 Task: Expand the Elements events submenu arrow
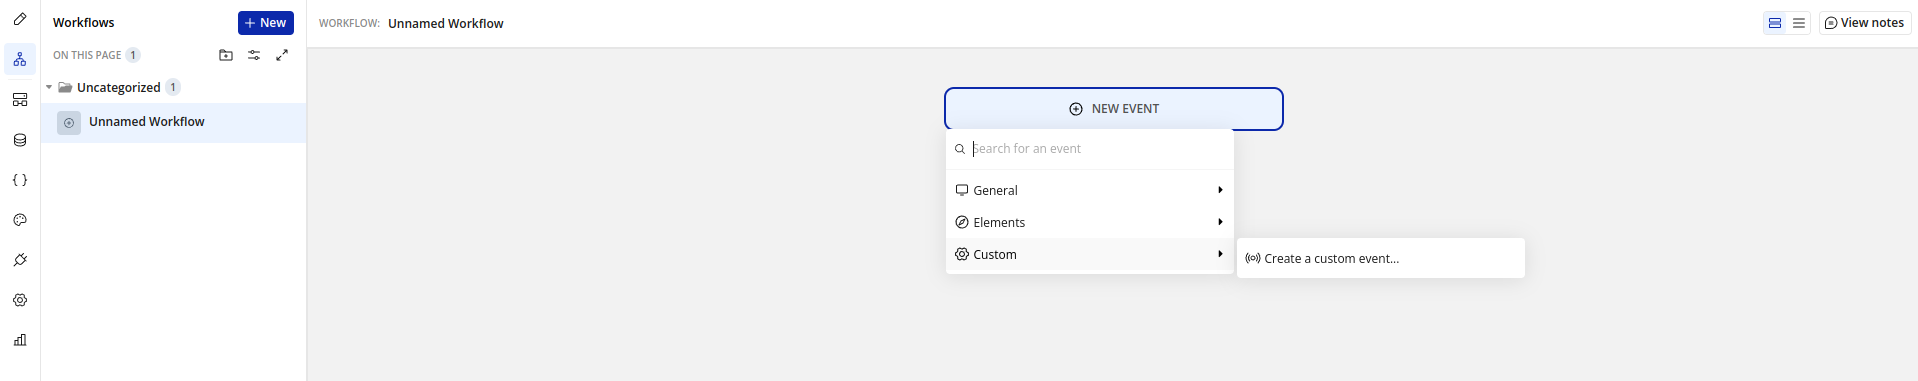point(1220,222)
